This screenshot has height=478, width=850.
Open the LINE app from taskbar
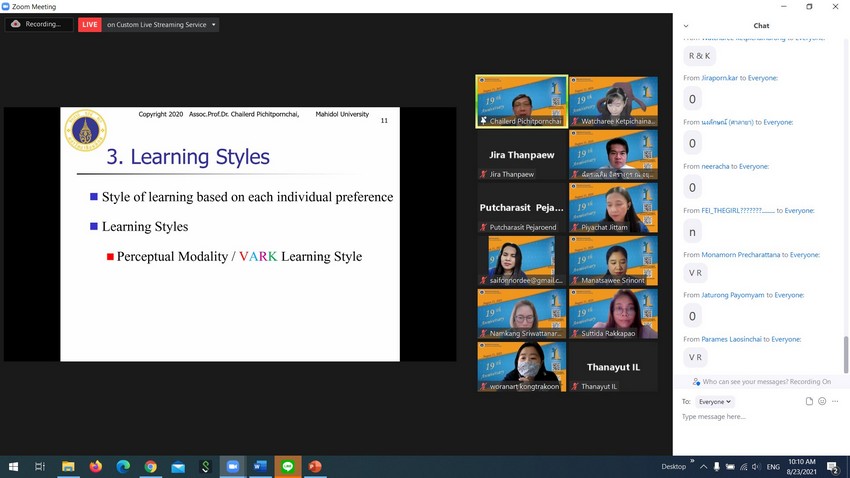click(x=288, y=466)
